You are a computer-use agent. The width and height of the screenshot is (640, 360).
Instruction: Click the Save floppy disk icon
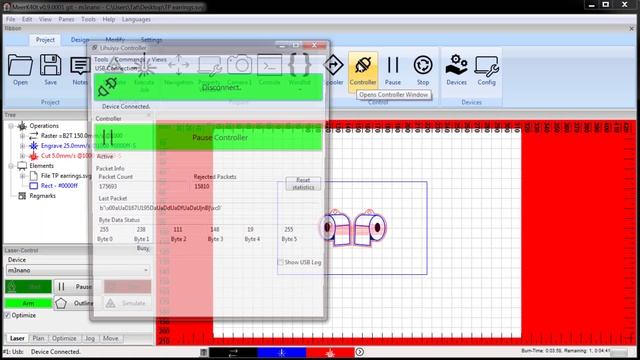(51, 65)
